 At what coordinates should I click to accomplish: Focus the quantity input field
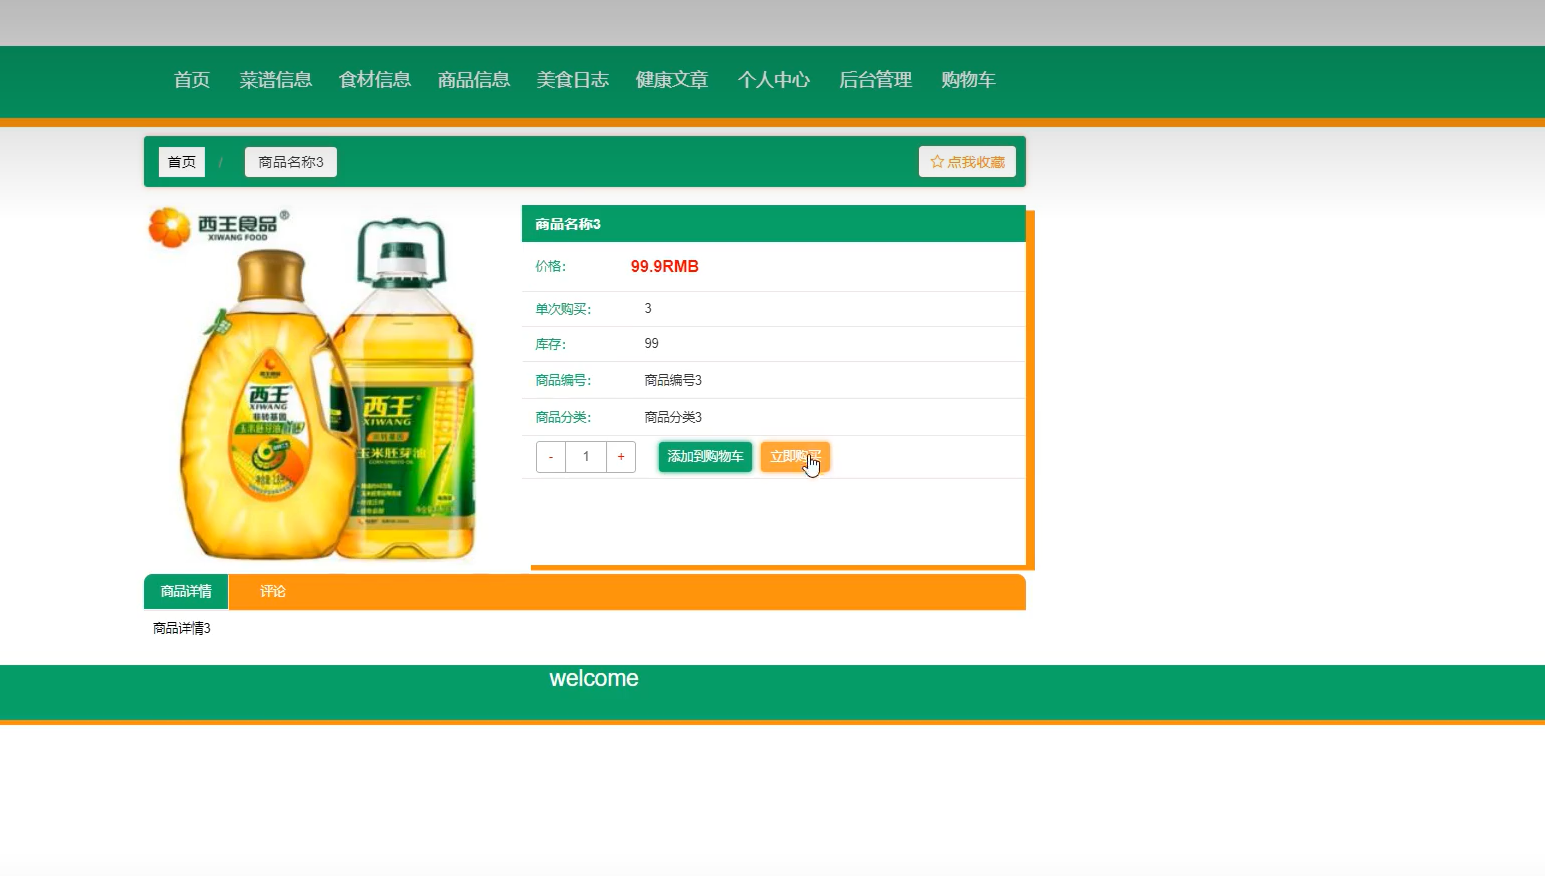point(586,457)
